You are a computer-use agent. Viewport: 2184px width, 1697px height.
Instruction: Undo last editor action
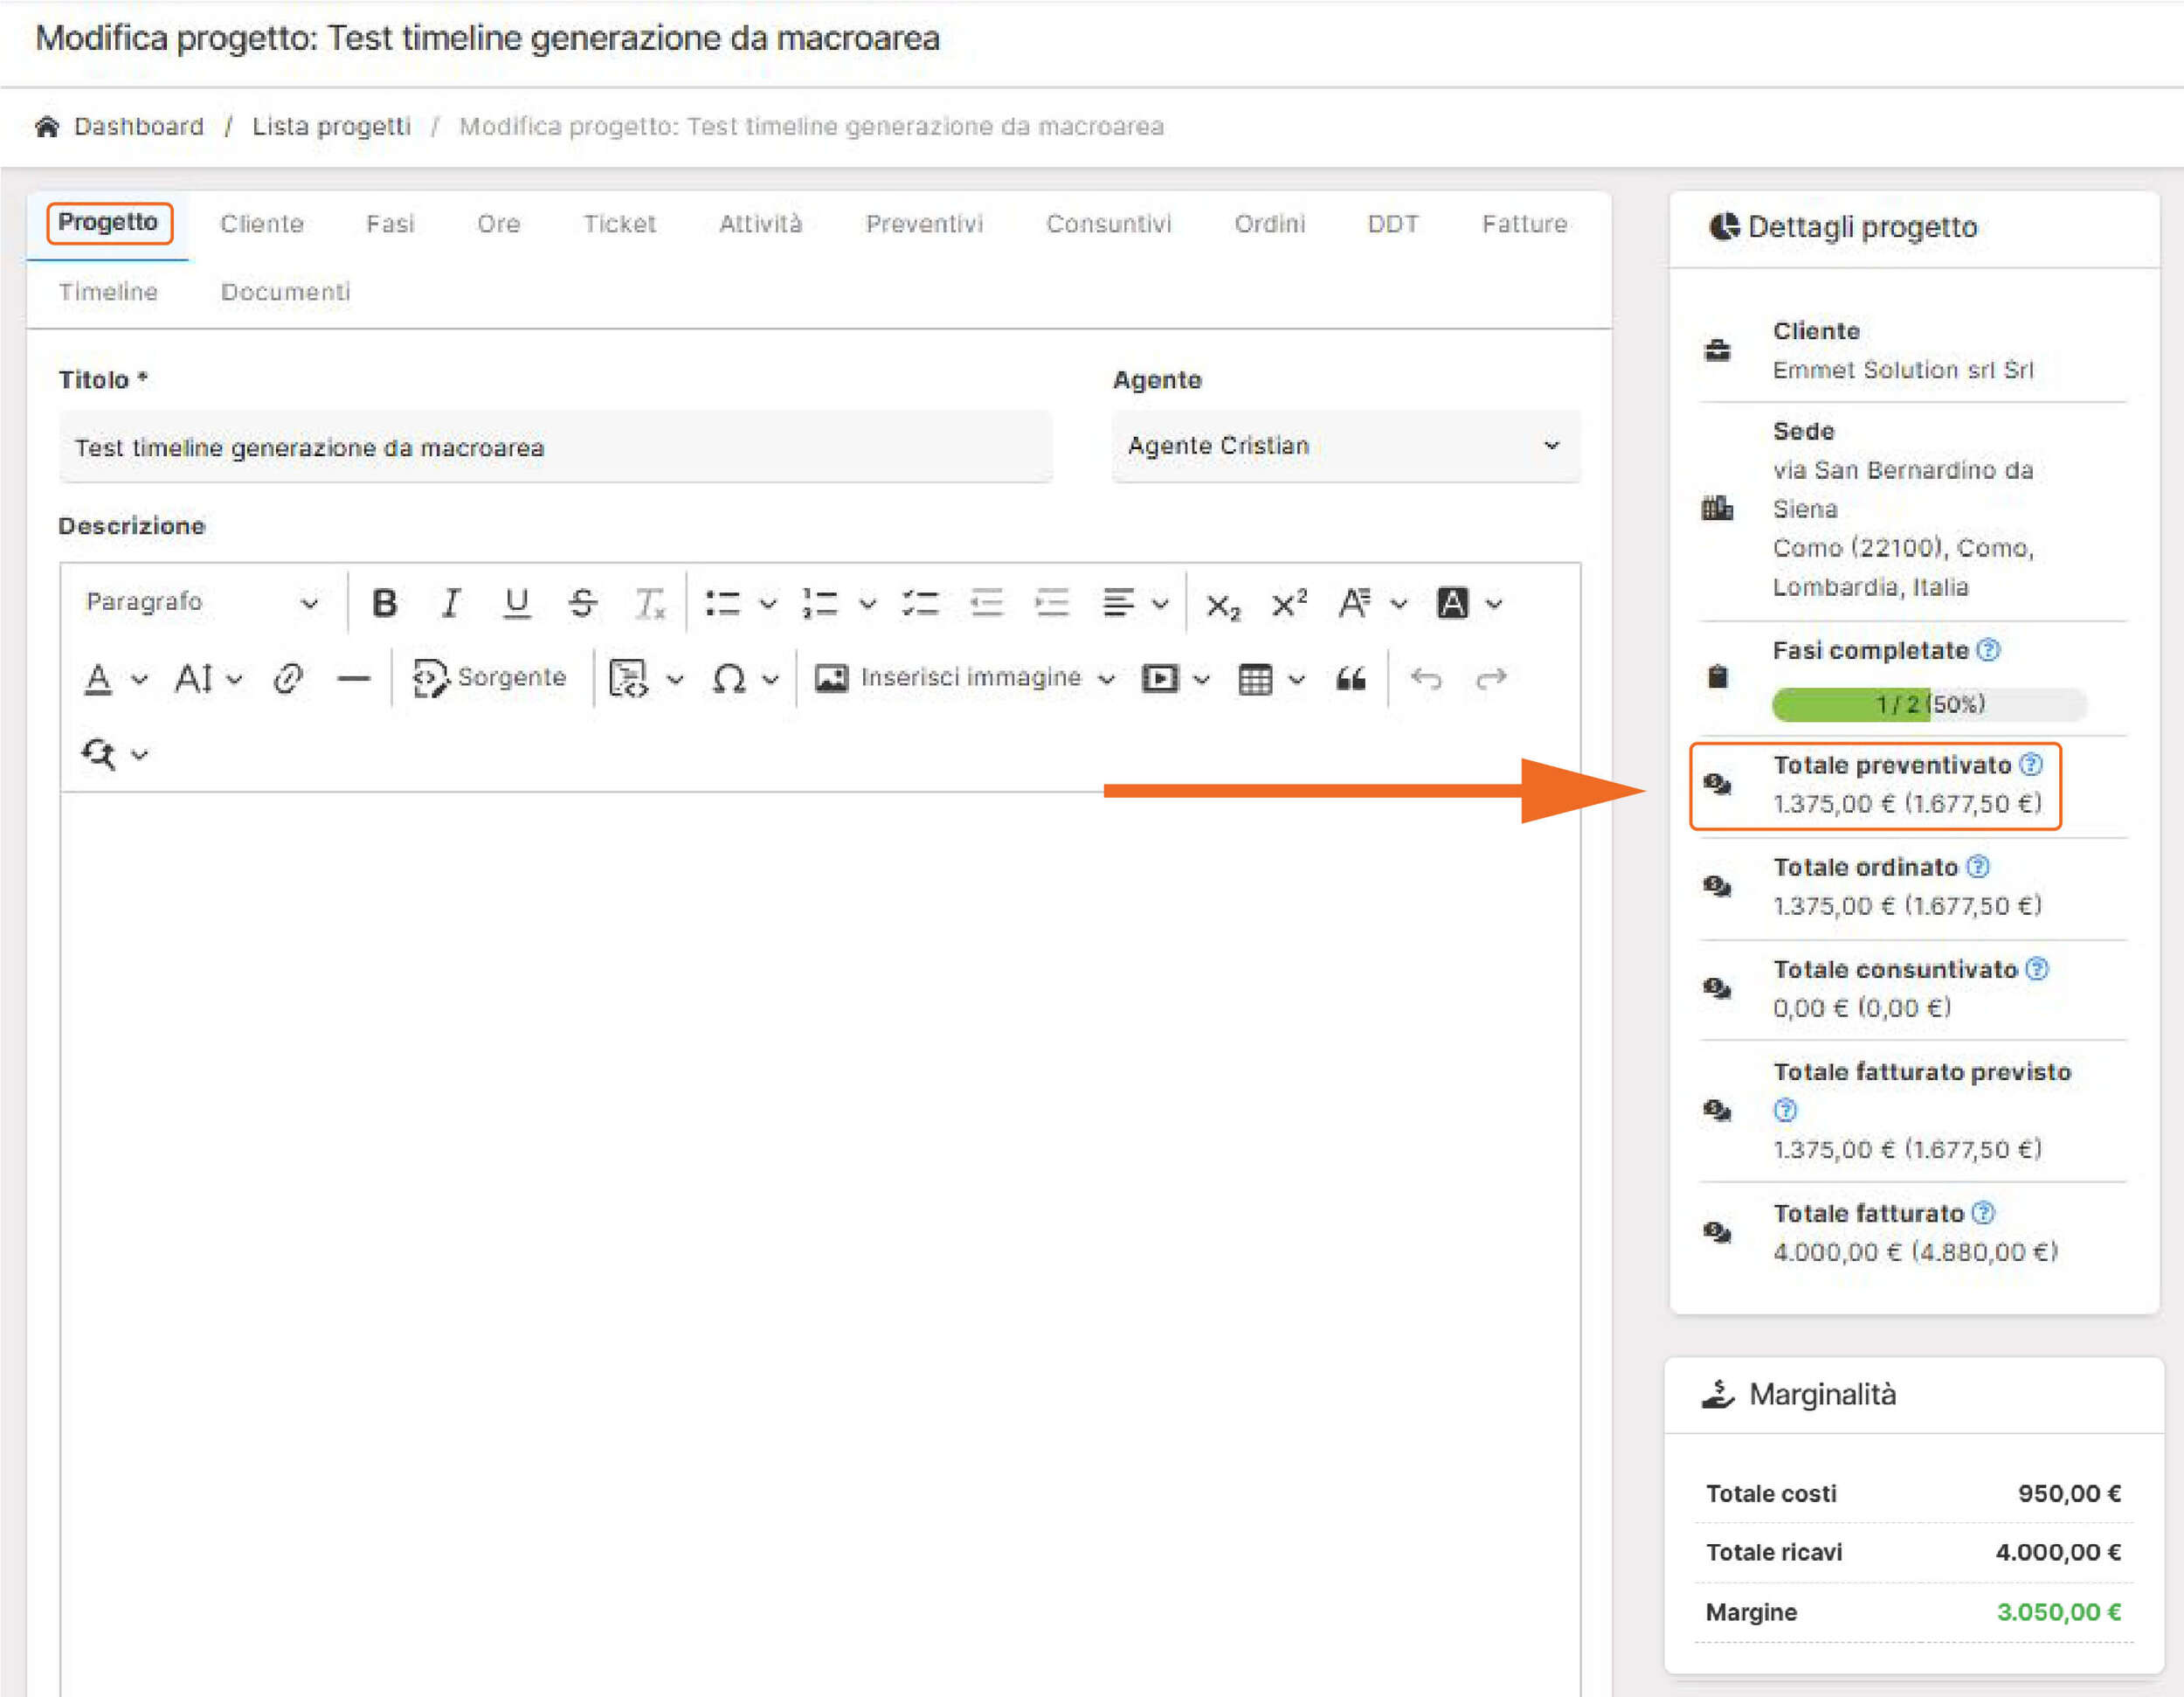coord(1425,679)
